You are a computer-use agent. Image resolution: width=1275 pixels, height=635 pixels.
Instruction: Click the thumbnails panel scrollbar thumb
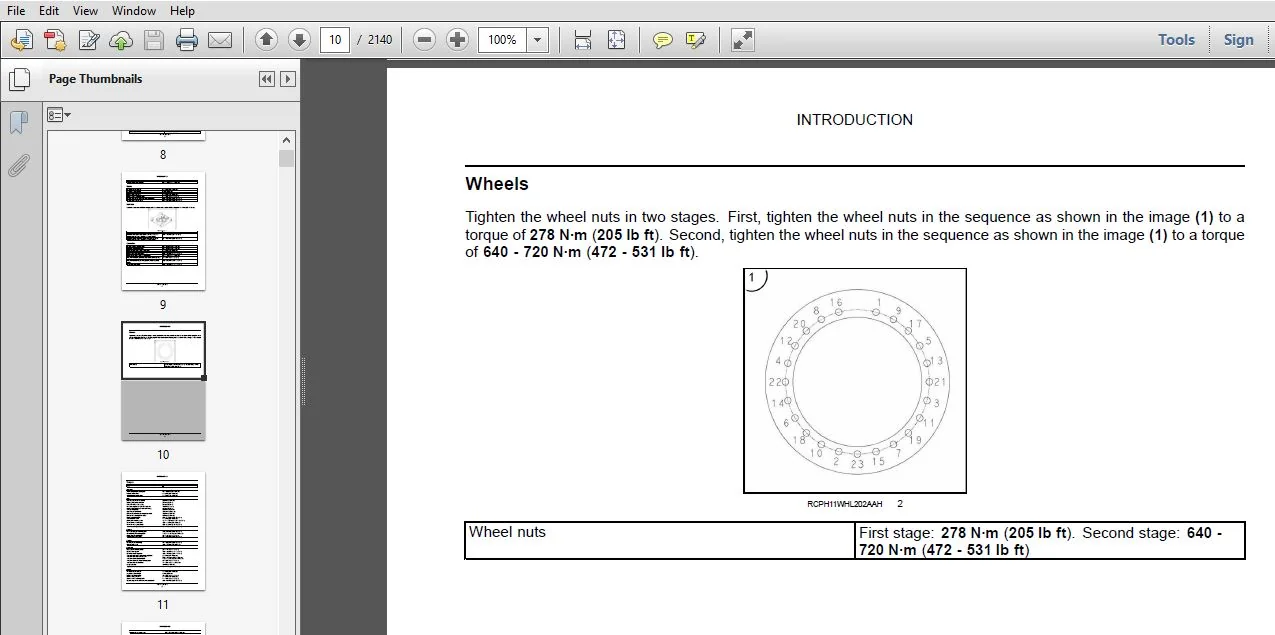coord(287,158)
